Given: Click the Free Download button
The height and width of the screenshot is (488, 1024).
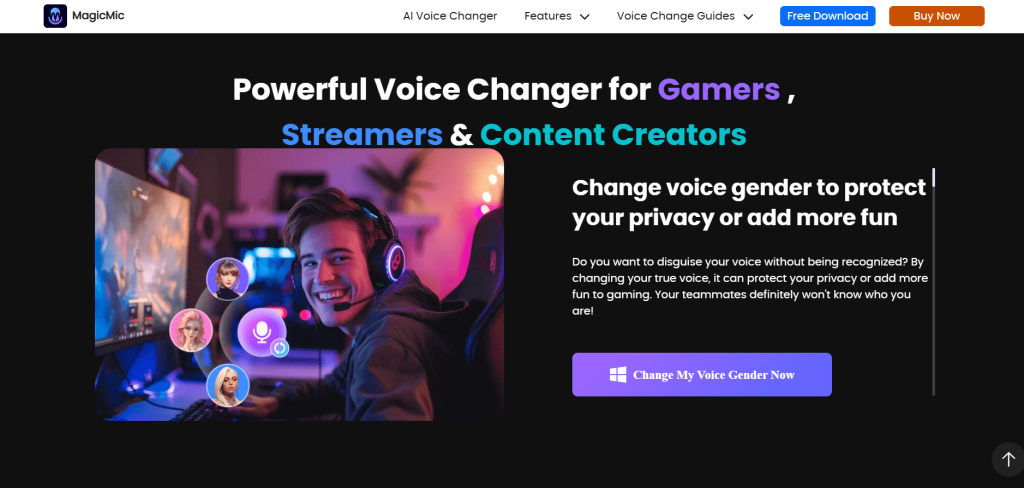Looking at the screenshot, I should coord(827,16).
